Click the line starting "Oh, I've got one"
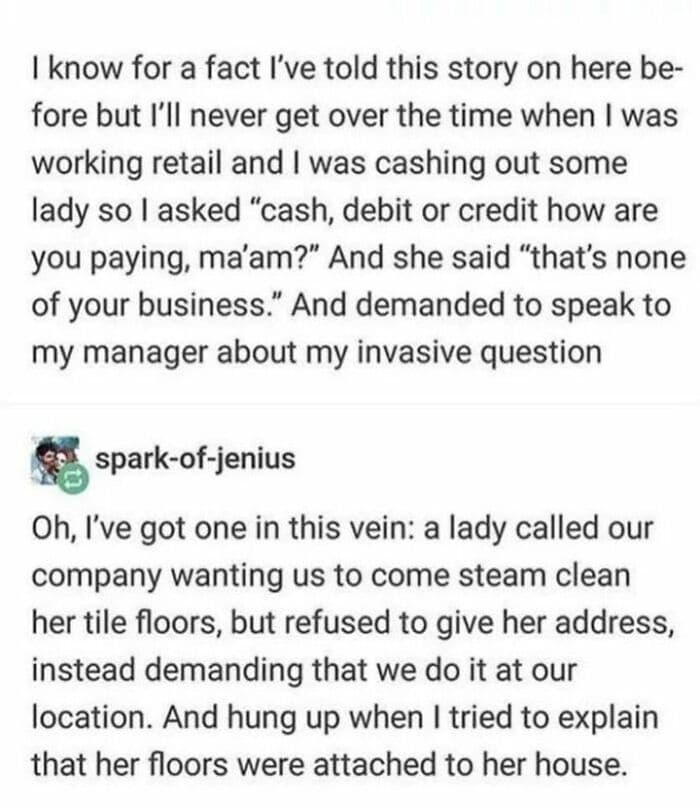700x806 pixels. (x=342, y=528)
